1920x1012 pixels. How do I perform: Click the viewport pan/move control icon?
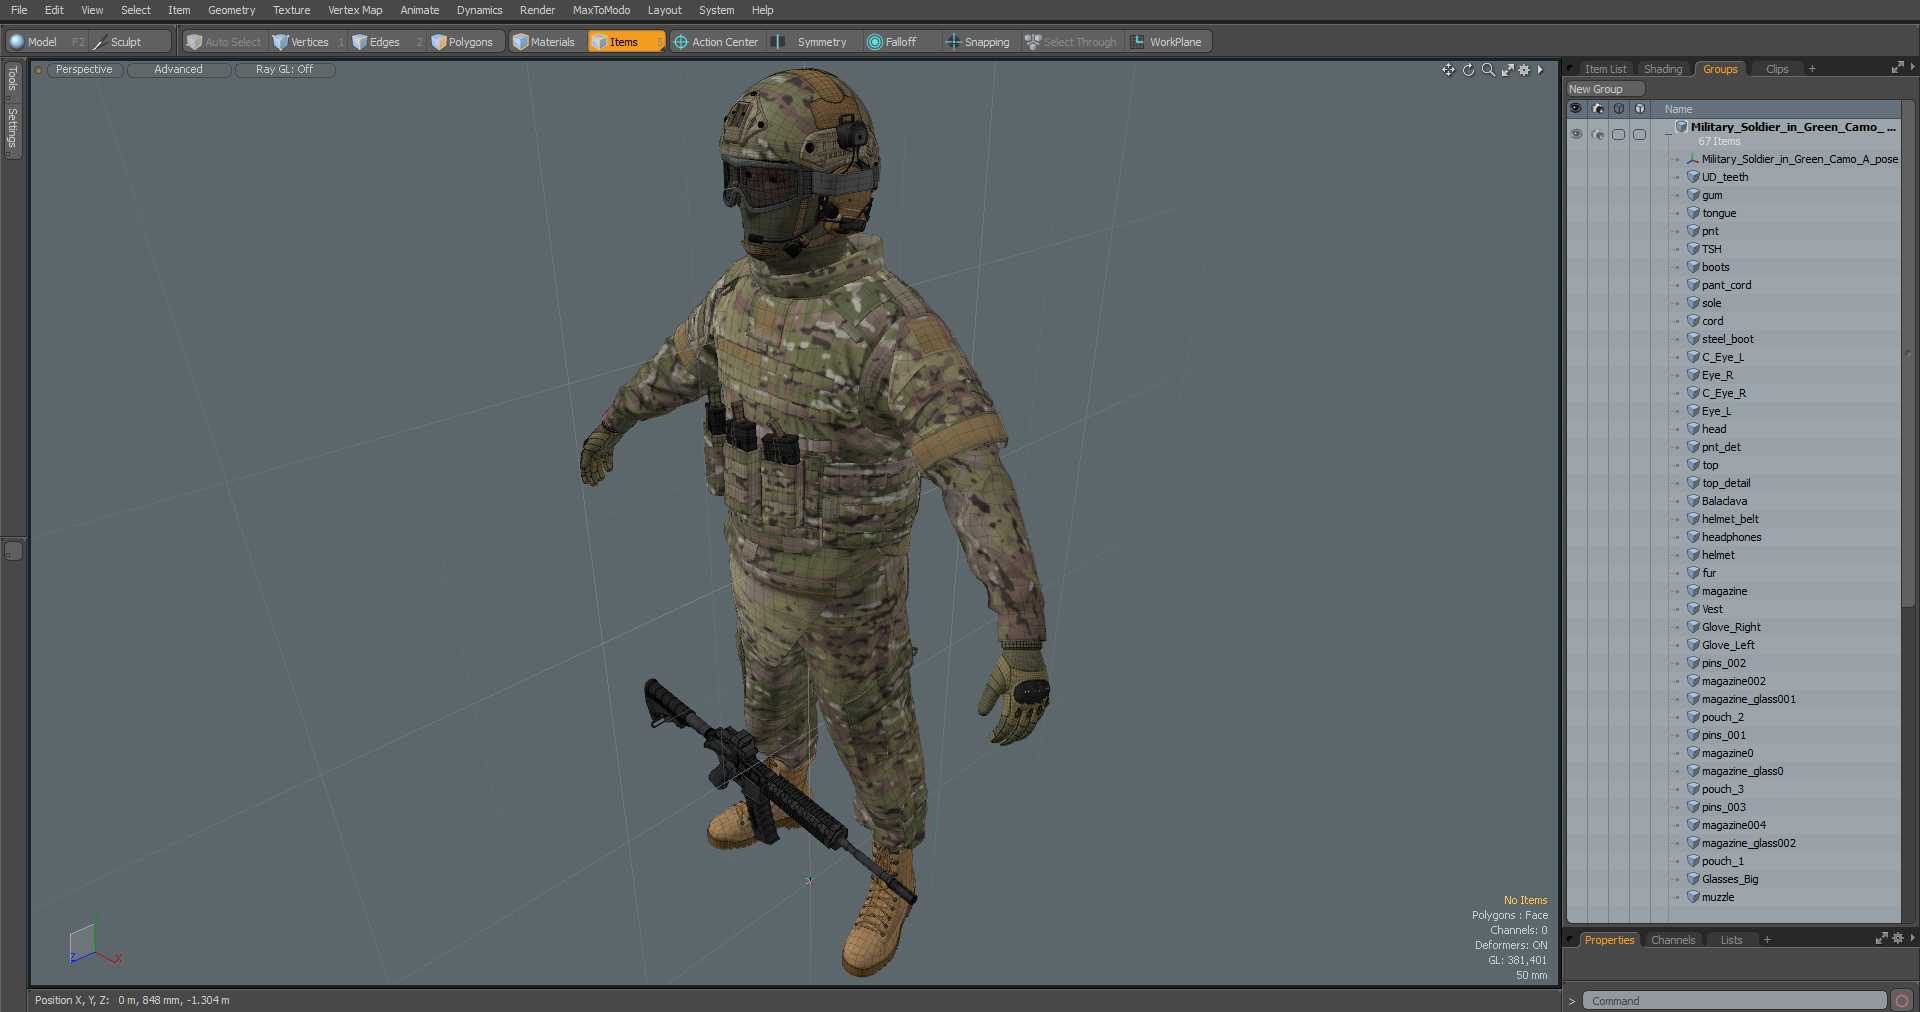[1448, 70]
